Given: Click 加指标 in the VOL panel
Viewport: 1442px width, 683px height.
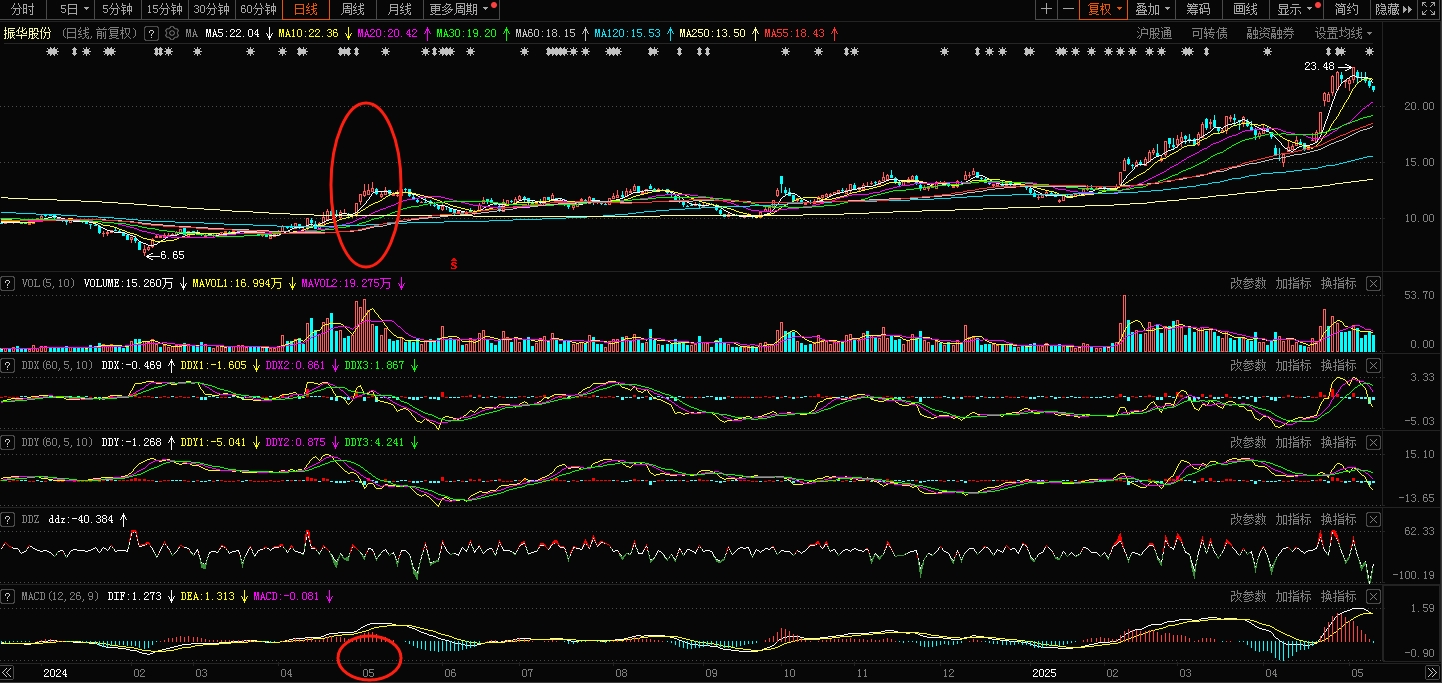Looking at the screenshot, I should [1293, 284].
